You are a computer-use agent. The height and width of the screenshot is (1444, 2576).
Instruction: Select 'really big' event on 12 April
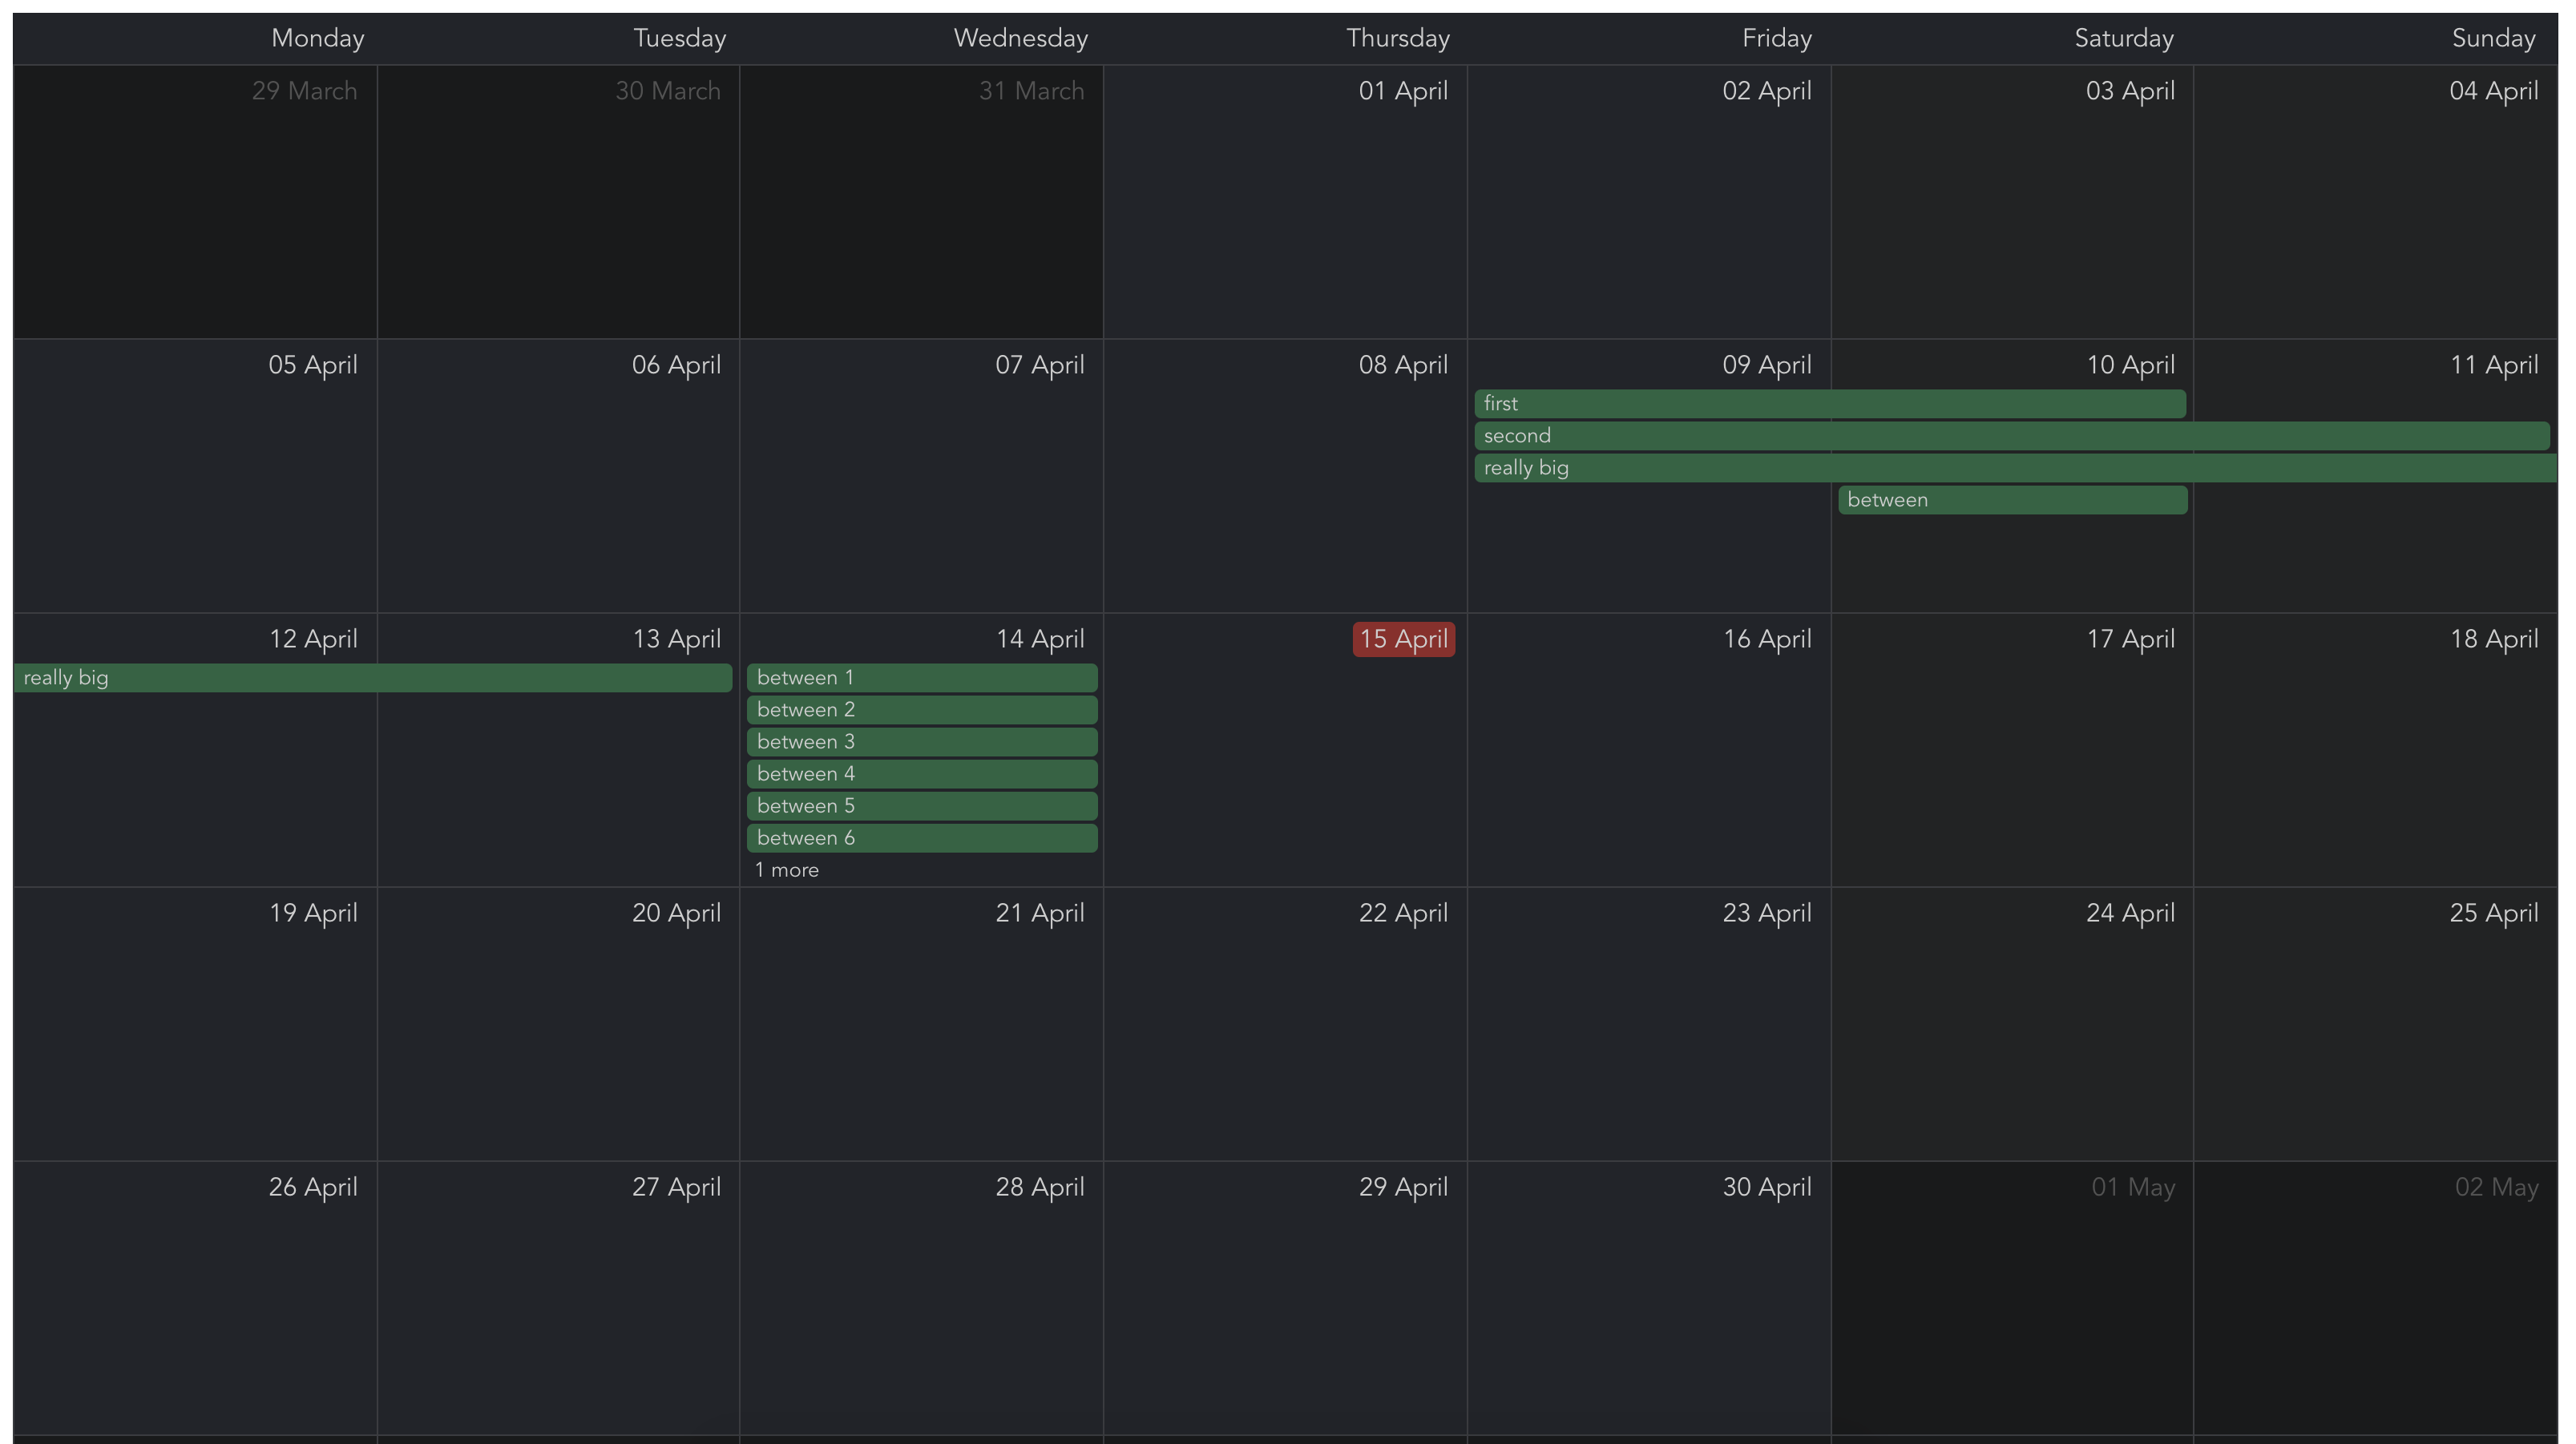[372, 678]
